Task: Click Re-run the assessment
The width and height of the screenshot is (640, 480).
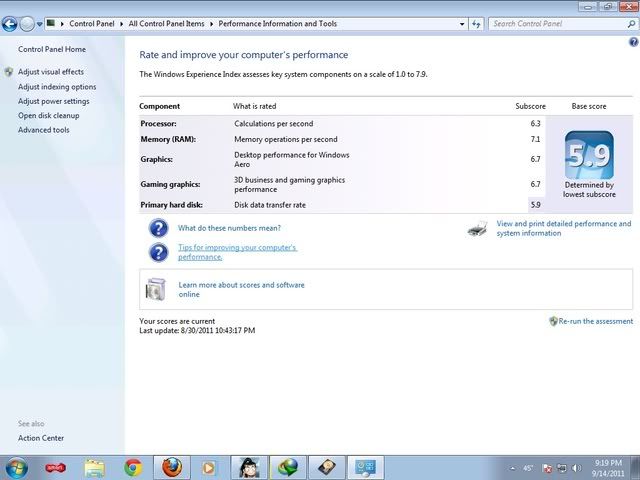Action: (x=596, y=321)
